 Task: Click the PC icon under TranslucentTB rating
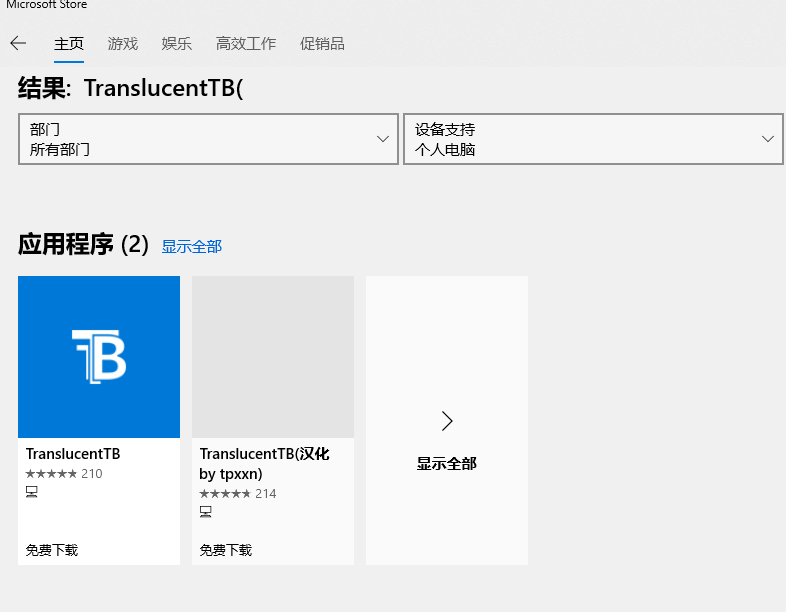tap(32, 492)
